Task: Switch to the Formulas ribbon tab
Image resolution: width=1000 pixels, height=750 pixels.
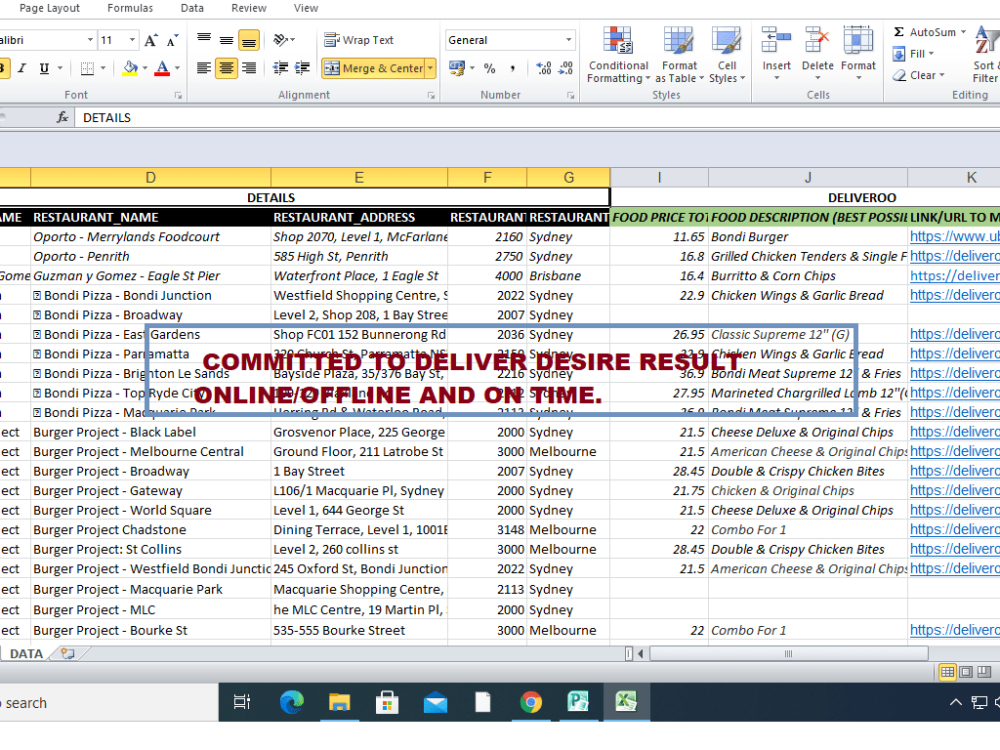Action: tap(130, 8)
